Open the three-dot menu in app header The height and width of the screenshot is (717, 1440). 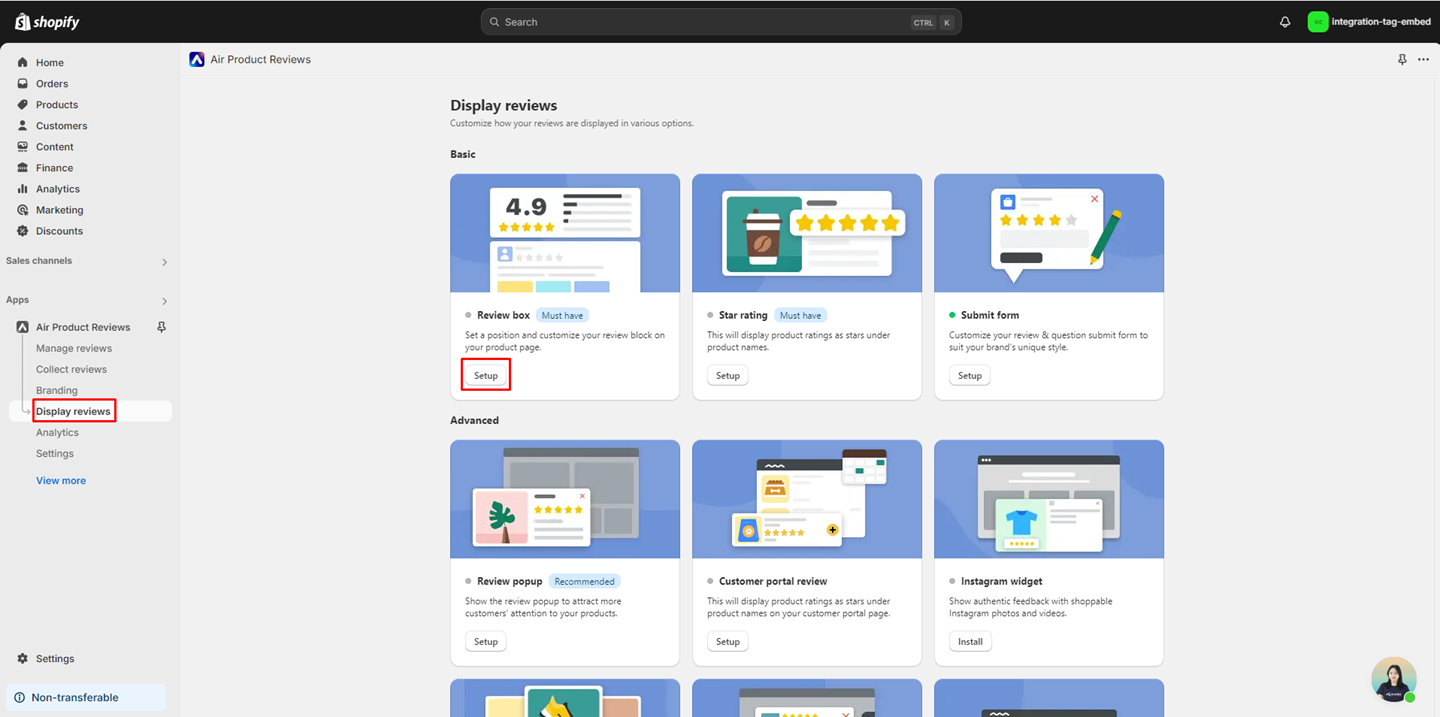pos(1423,60)
